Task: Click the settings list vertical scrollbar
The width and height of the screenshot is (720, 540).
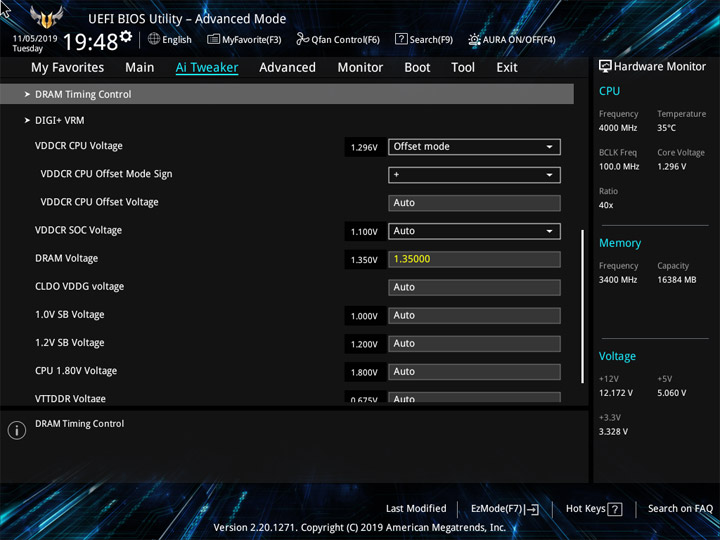Action: (x=582, y=306)
